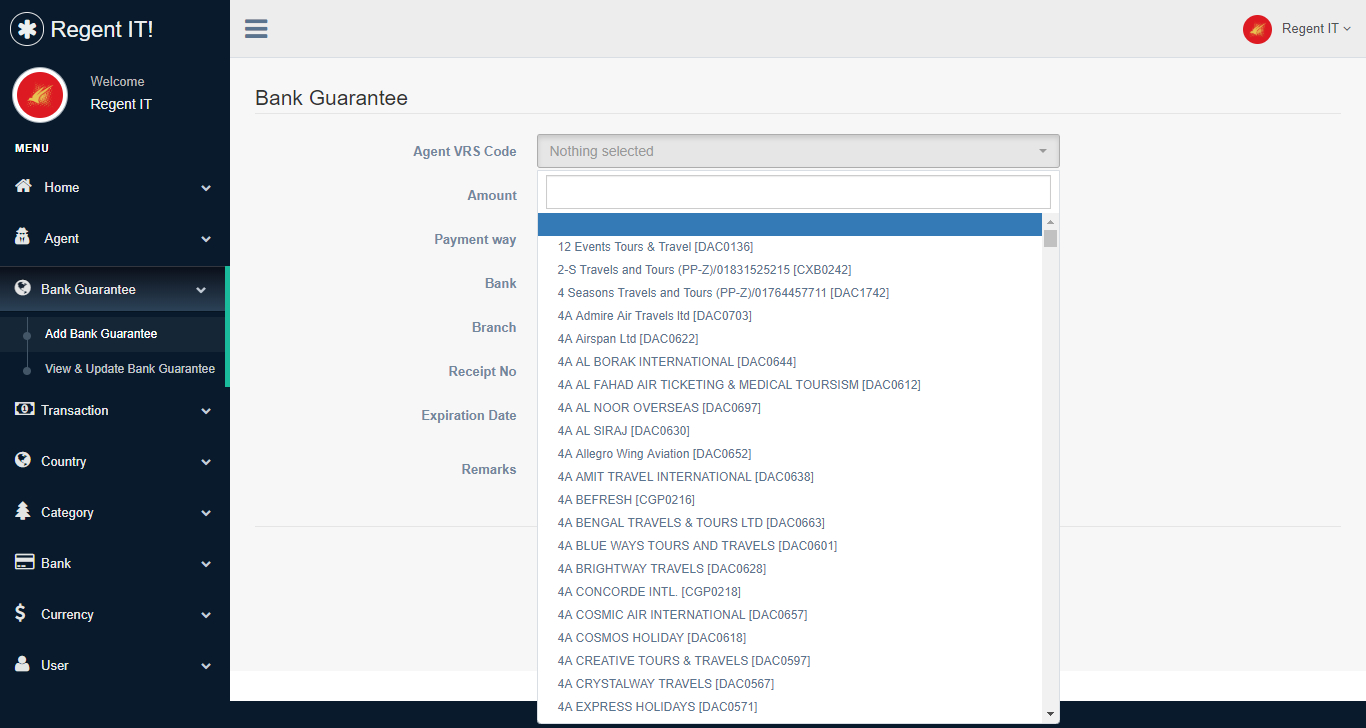Expand the Home menu chevron
The width and height of the screenshot is (1366, 728).
pos(206,188)
